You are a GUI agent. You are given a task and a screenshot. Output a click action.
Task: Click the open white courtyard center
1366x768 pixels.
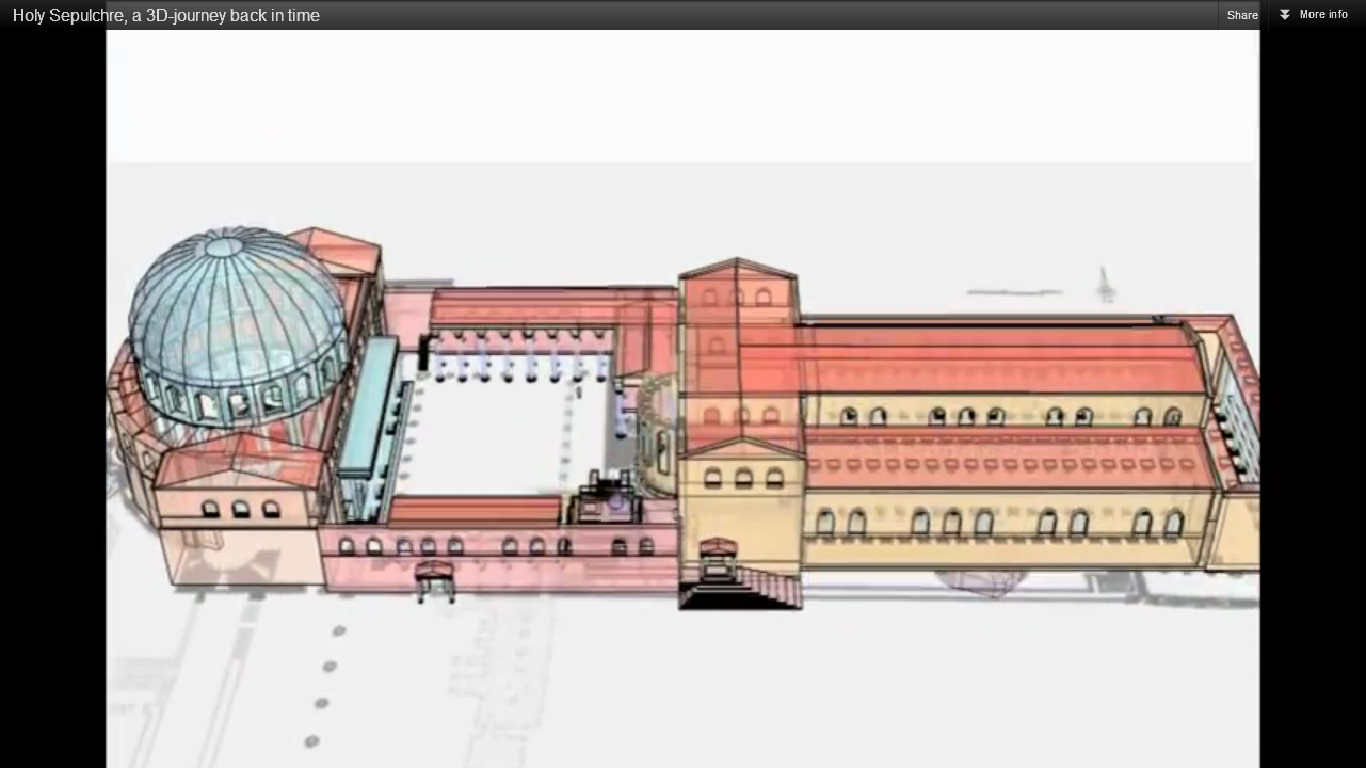point(500,438)
